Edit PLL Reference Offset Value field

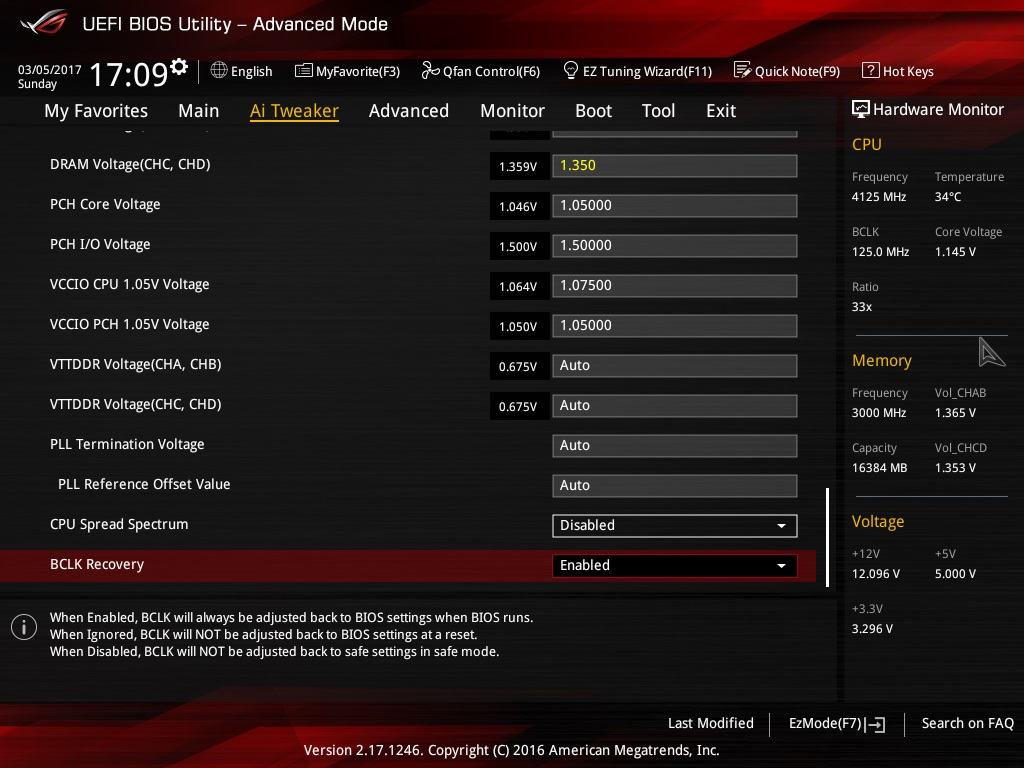(x=675, y=486)
